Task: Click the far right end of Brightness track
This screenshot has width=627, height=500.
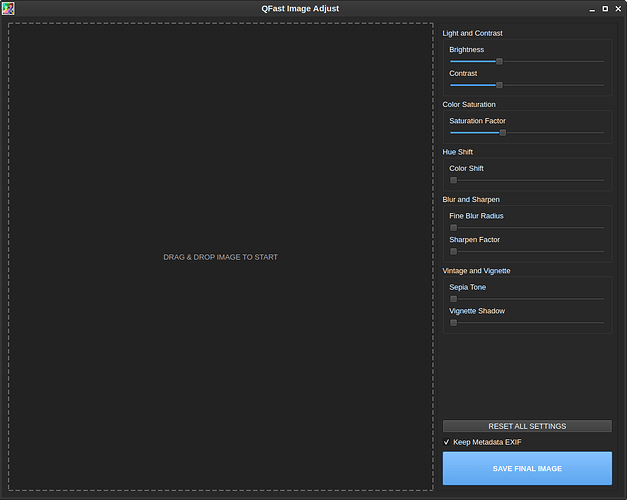Action: pos(602,61)
